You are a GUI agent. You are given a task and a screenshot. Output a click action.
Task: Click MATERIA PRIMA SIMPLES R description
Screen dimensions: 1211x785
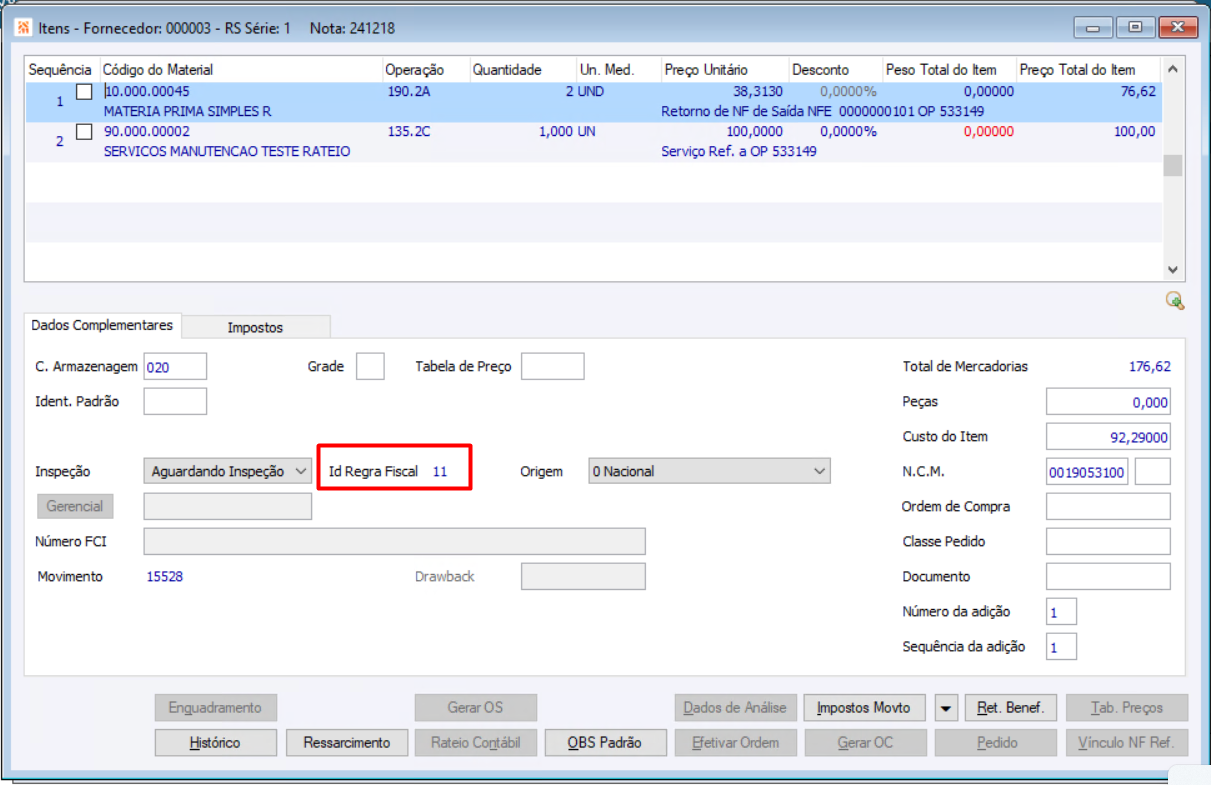coord(187,111)
